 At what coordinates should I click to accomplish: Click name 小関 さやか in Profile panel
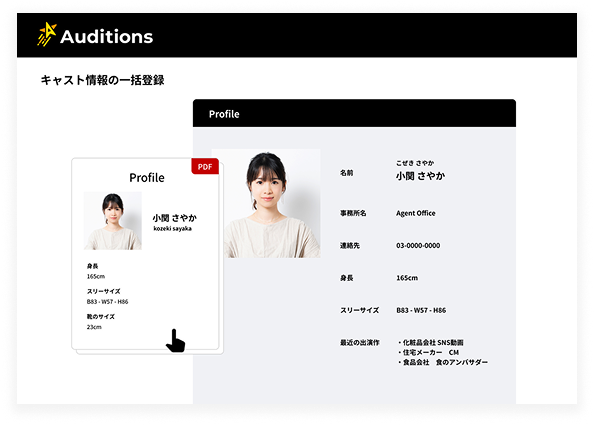pyautogui.click(x=420, y=176)
